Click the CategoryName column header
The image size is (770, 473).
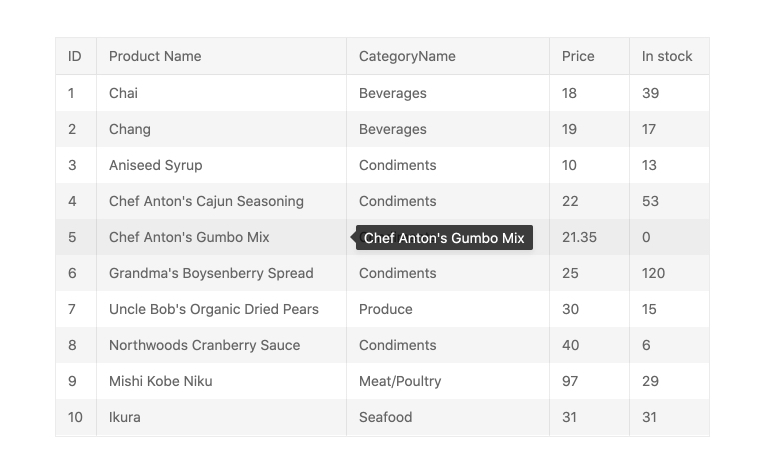coord(407,56)
